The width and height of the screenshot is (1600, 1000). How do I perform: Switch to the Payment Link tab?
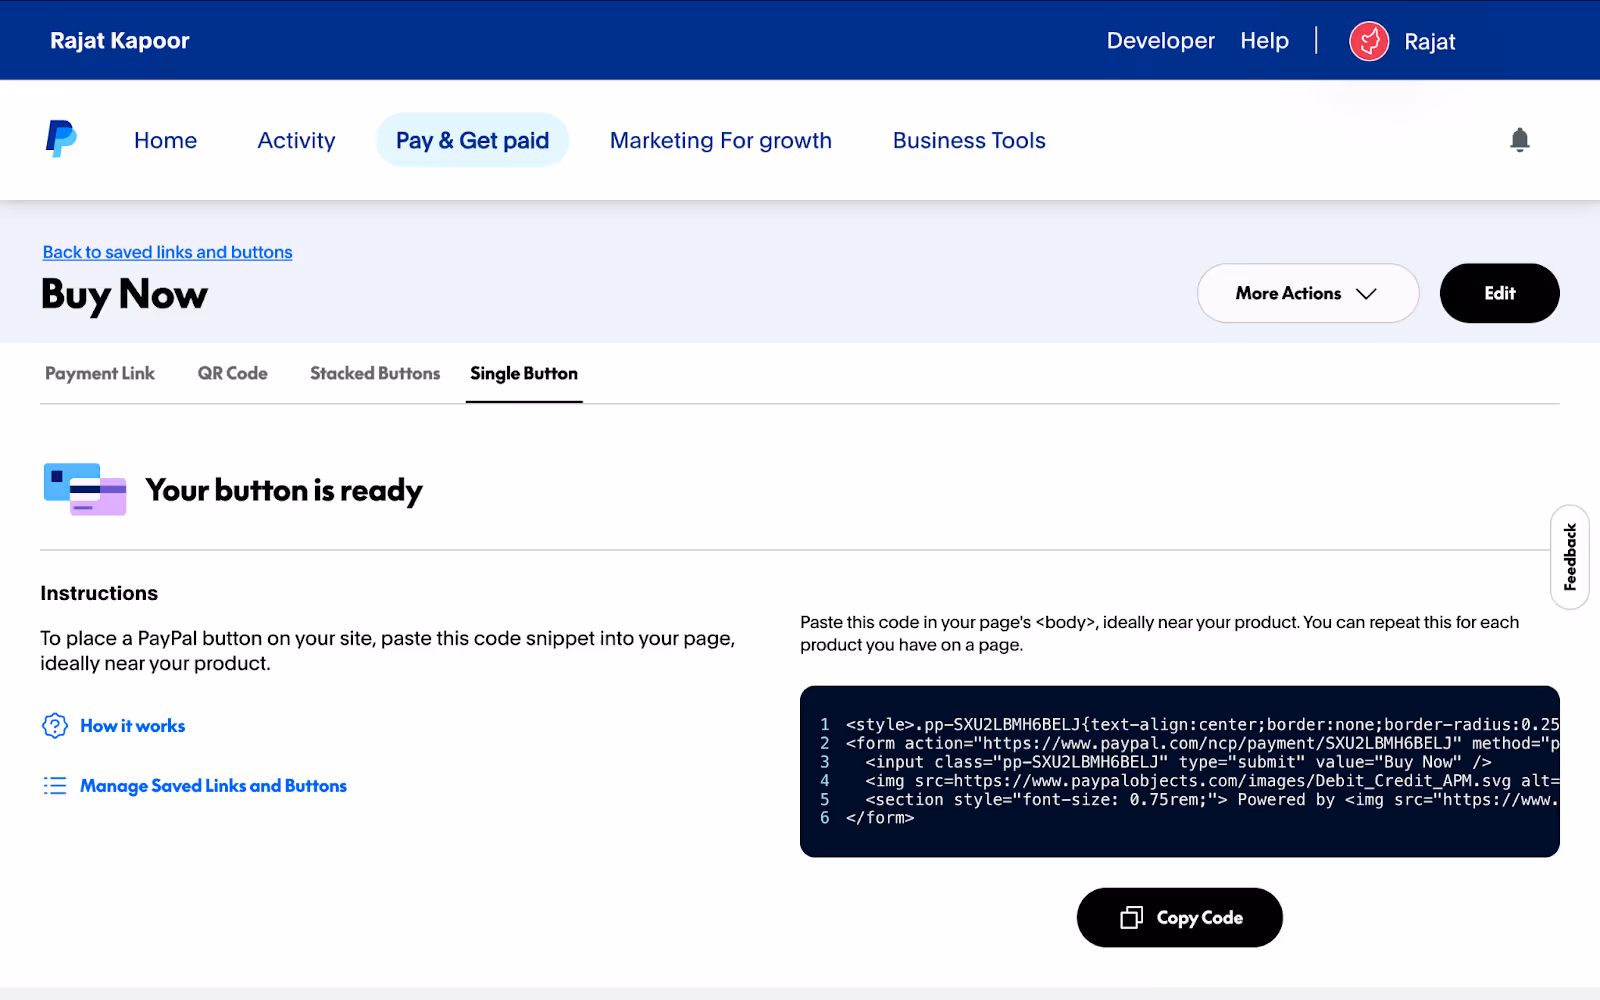tap(100, 373)
